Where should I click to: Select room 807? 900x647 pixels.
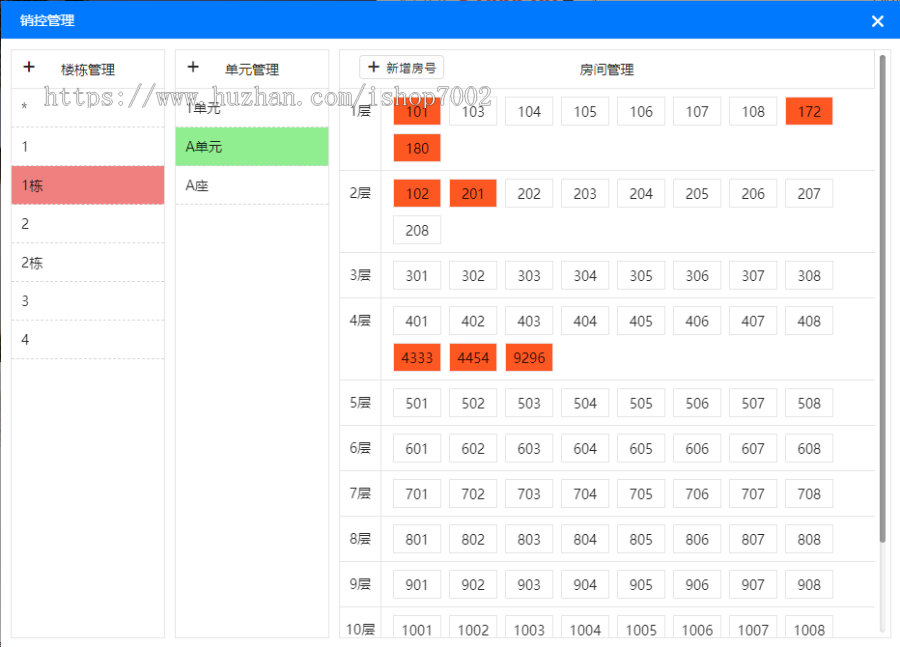tap(753, 539)
